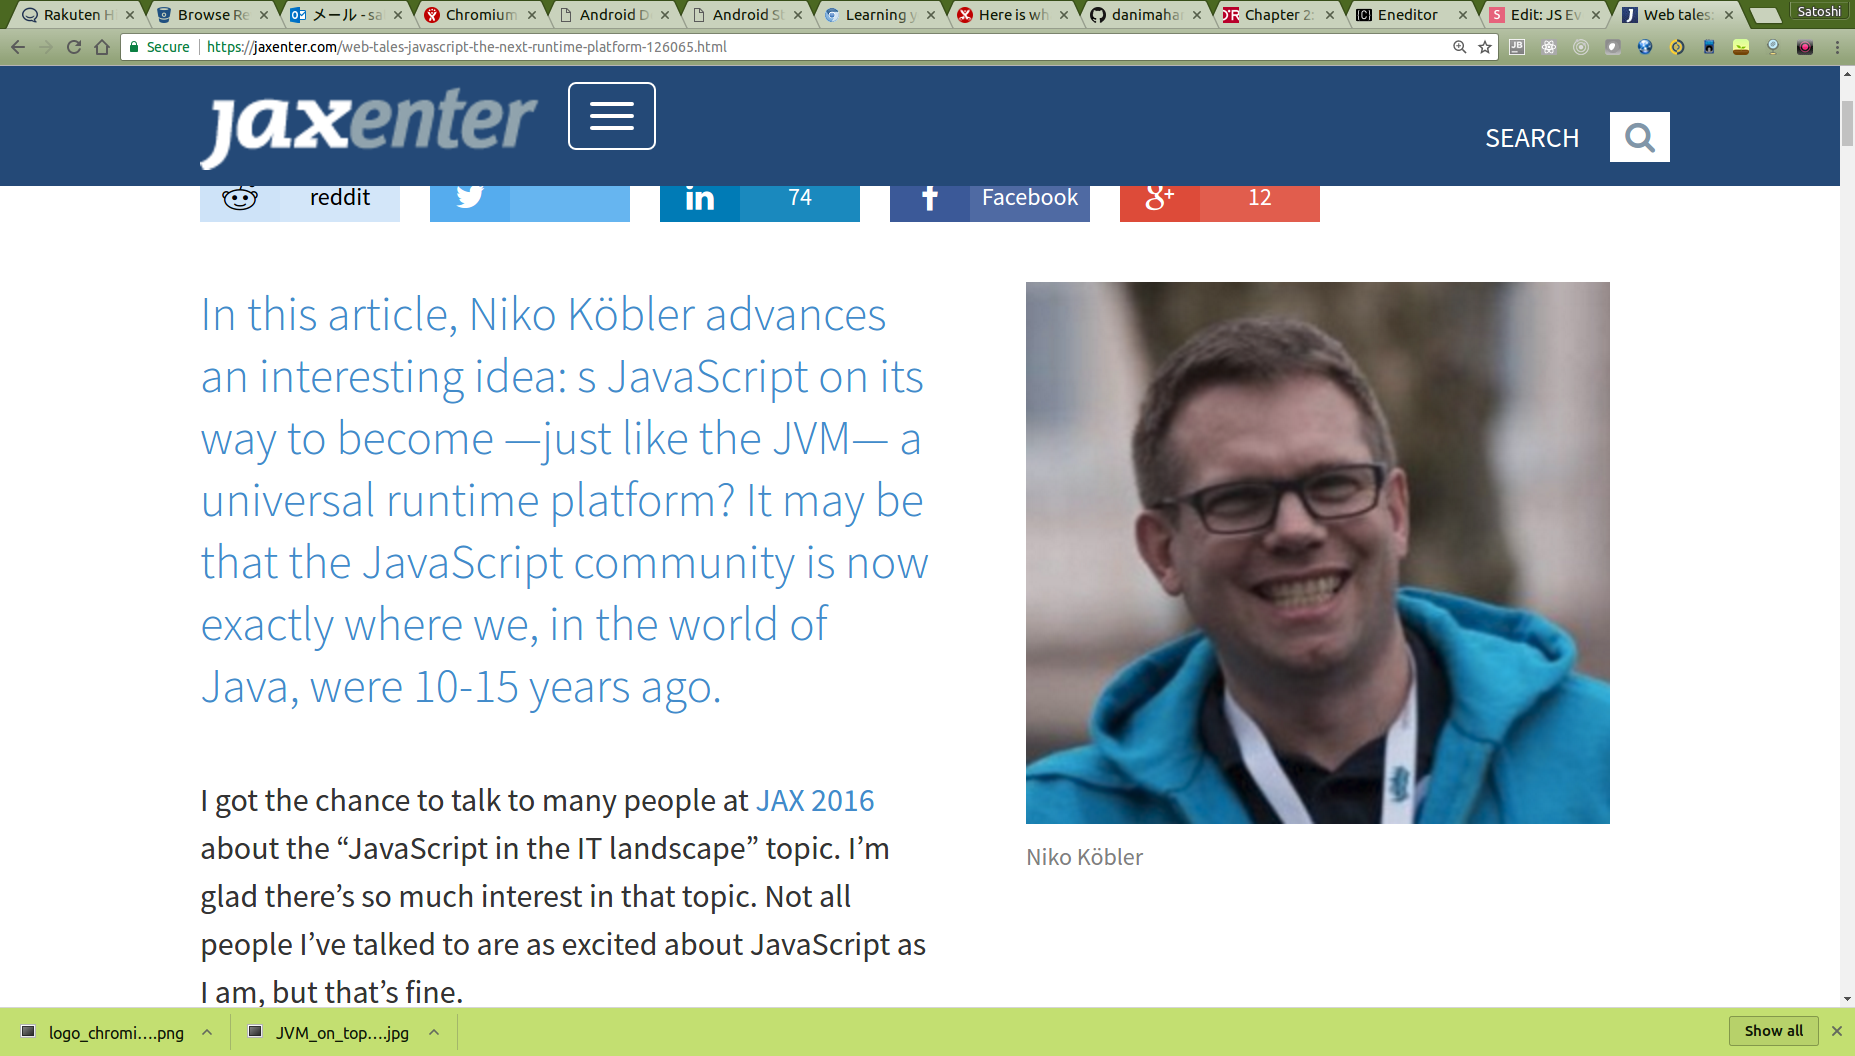
Task: Click the yellow circular extension icon
Action: click(x=1677, y=47)
